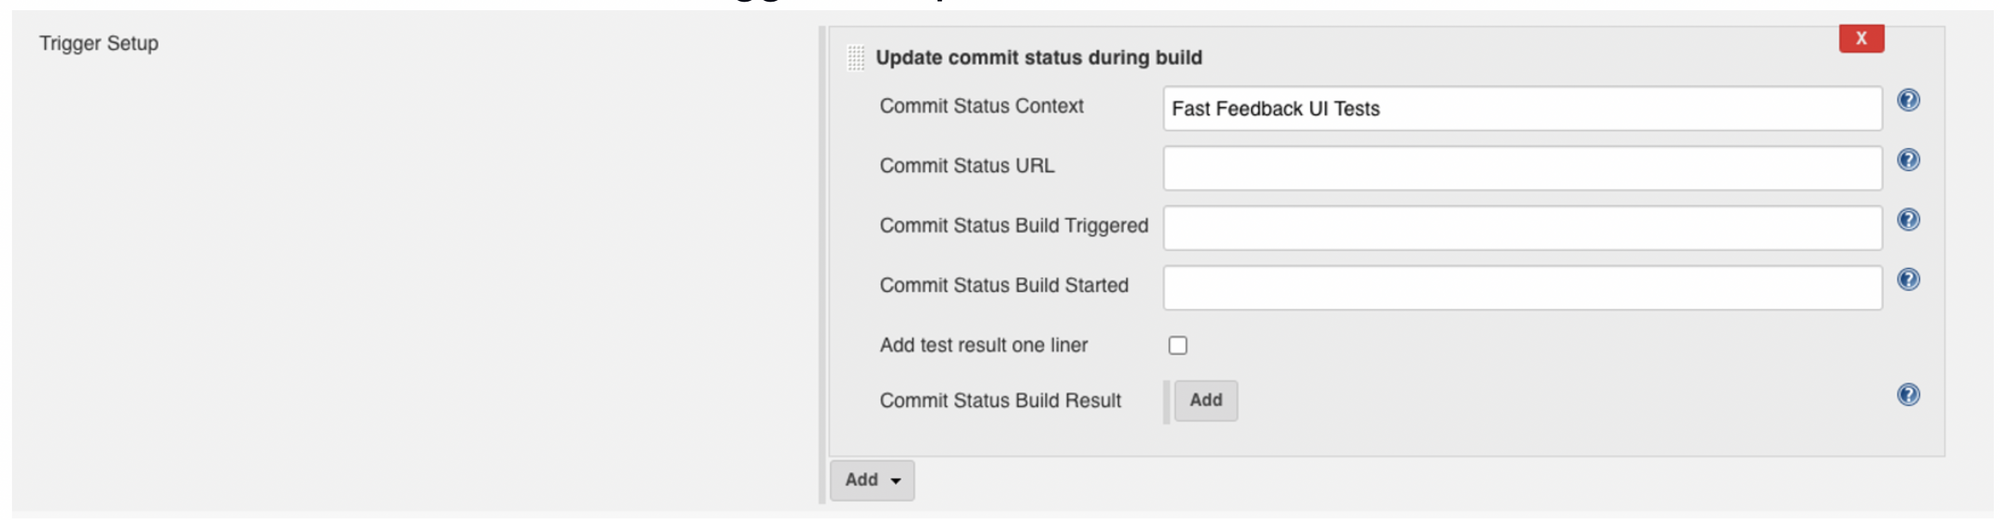Select the Commit Status Build Triggered input
This screenshot has width=2000, height=520.
pyautogui.click(x=1522, y=228)
